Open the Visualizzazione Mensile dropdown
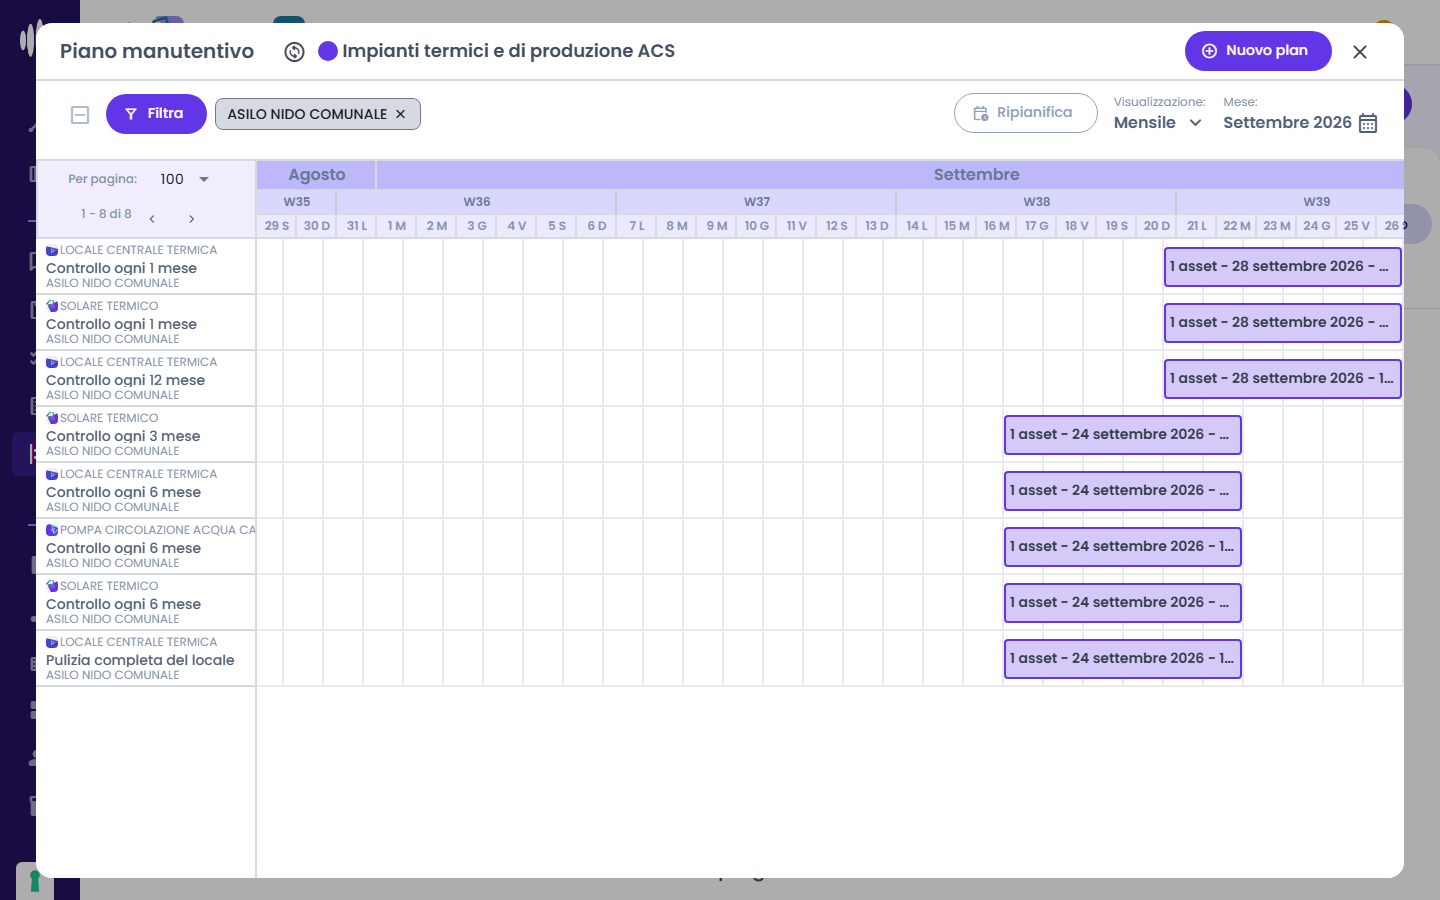Image resolution: width=1440 pixels, height=900 pixels. tap(1159, 123)
